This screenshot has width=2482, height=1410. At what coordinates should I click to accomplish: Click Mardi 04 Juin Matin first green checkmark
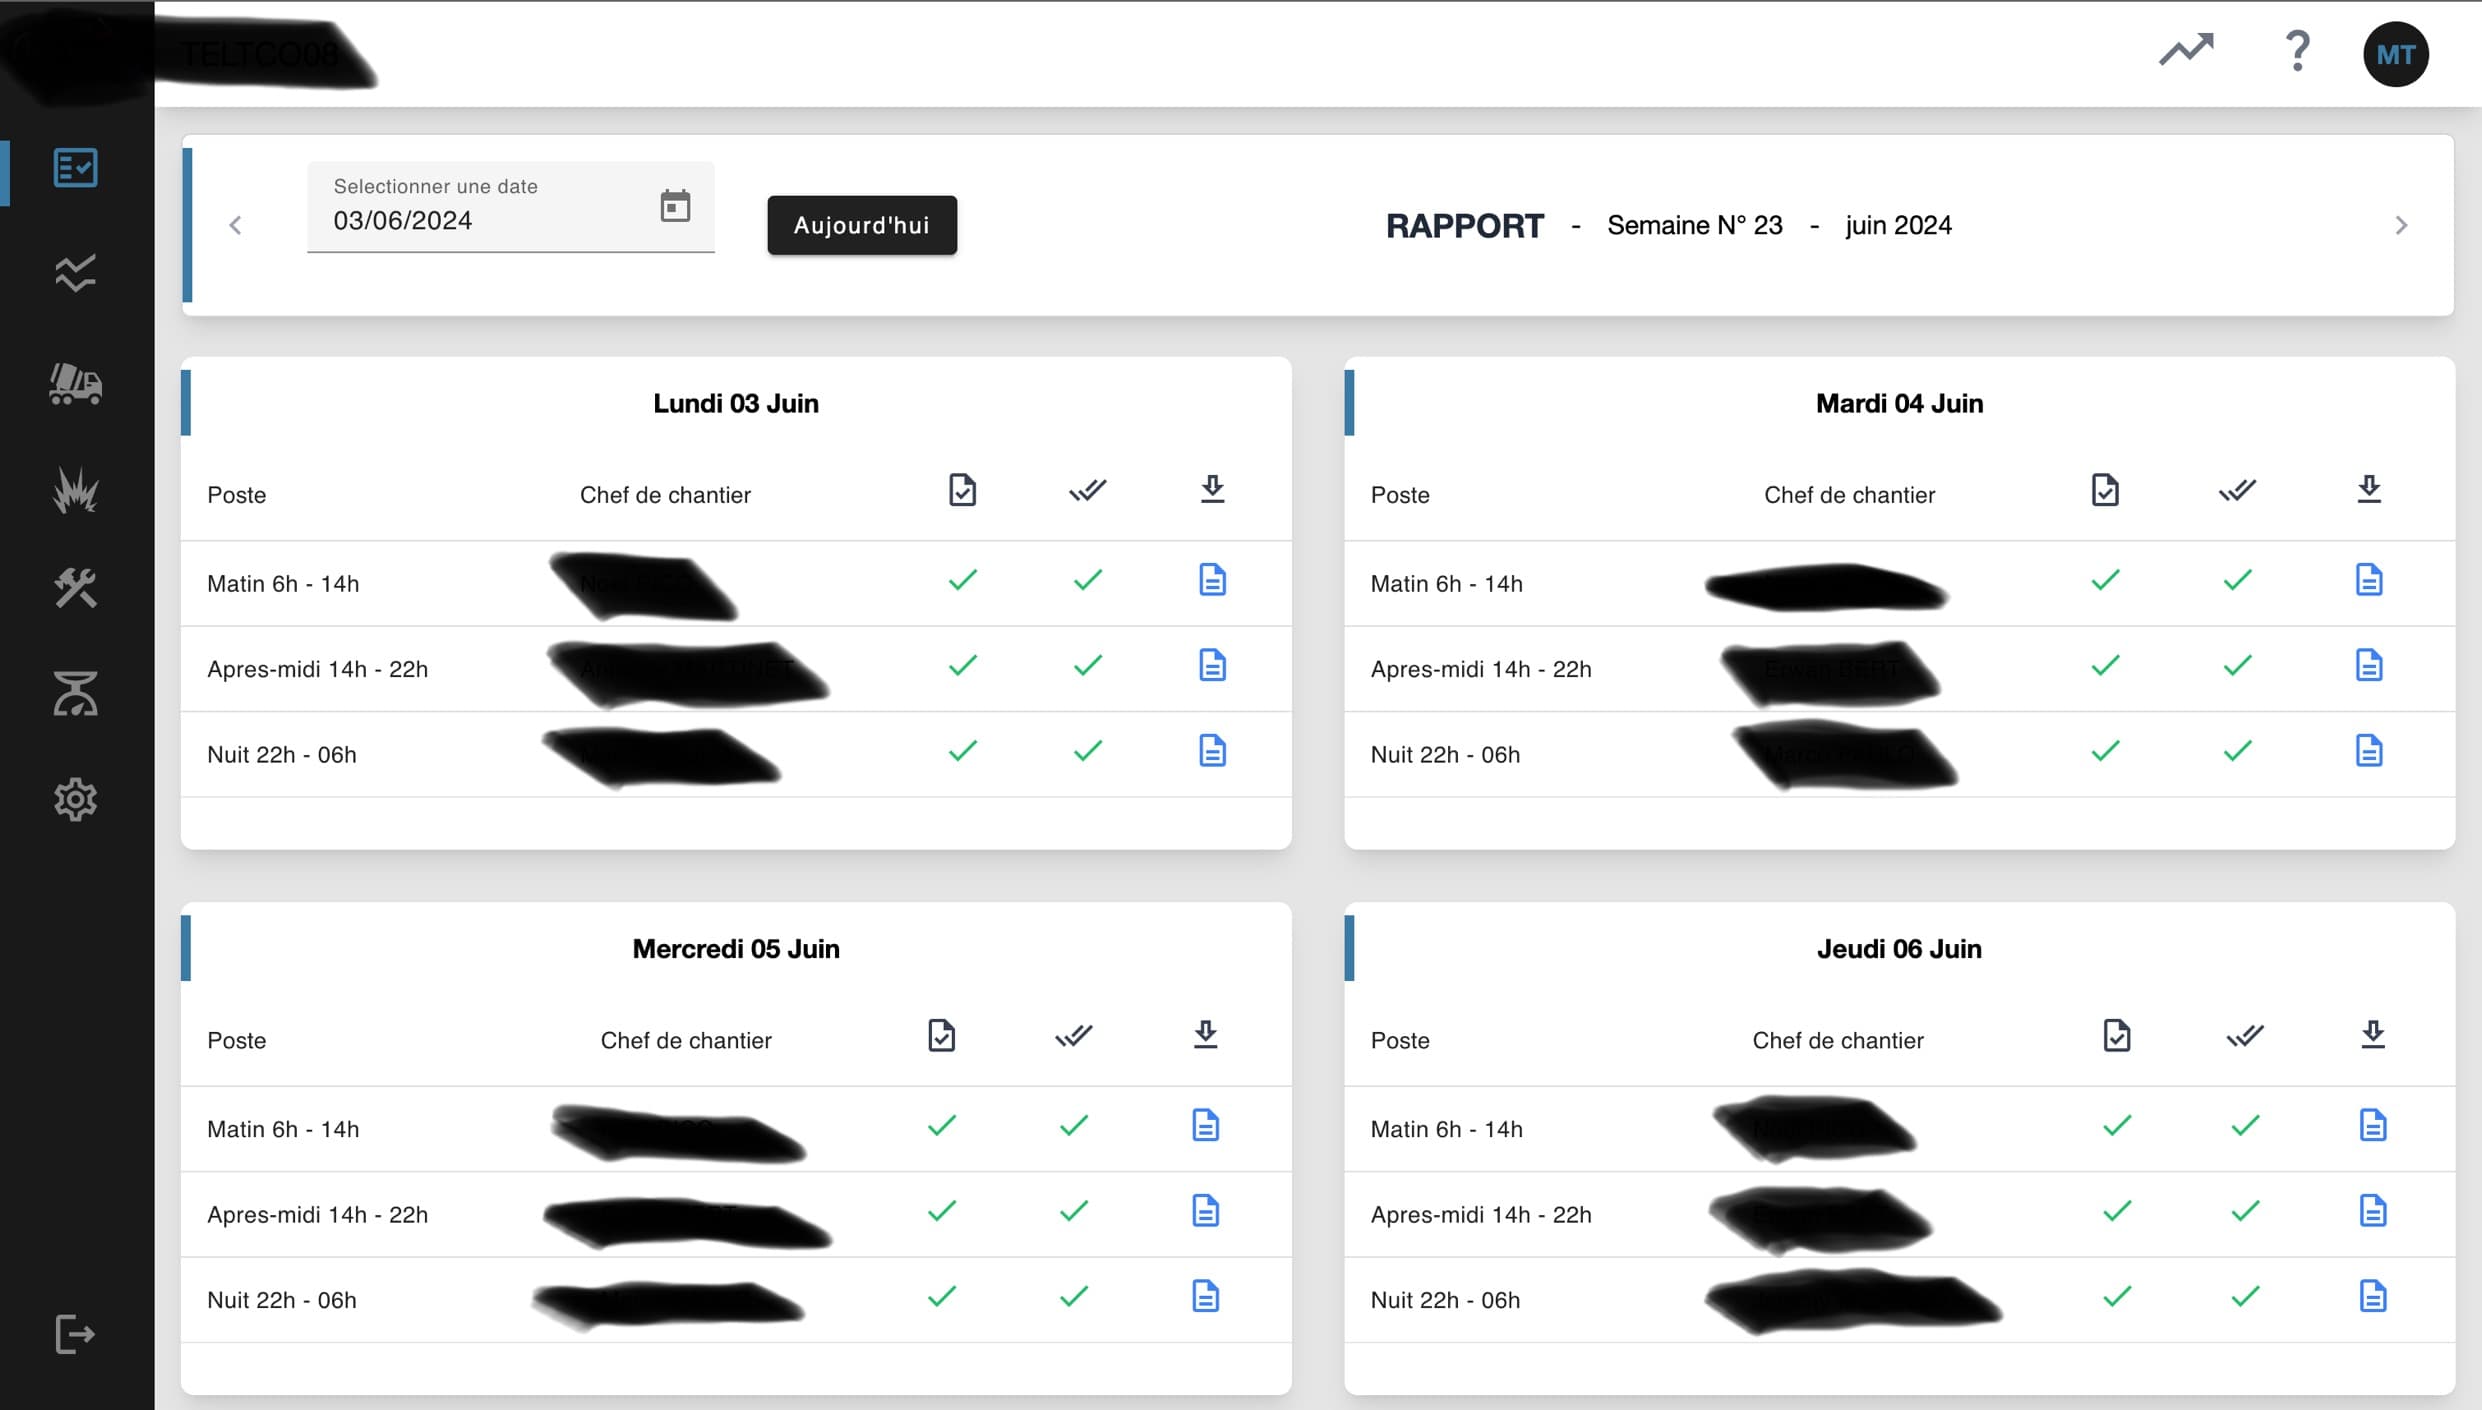(x=2105, y=580)
